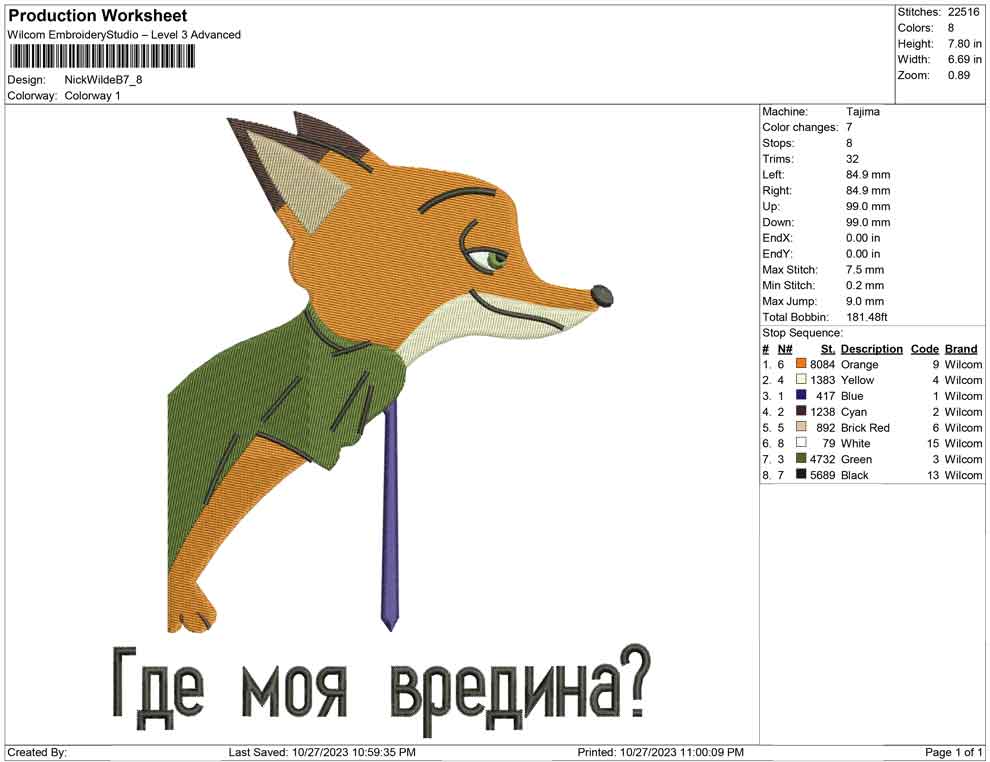Click the Height value '7.80 in'
Screen dimensions: 990x762
(965, 44)
